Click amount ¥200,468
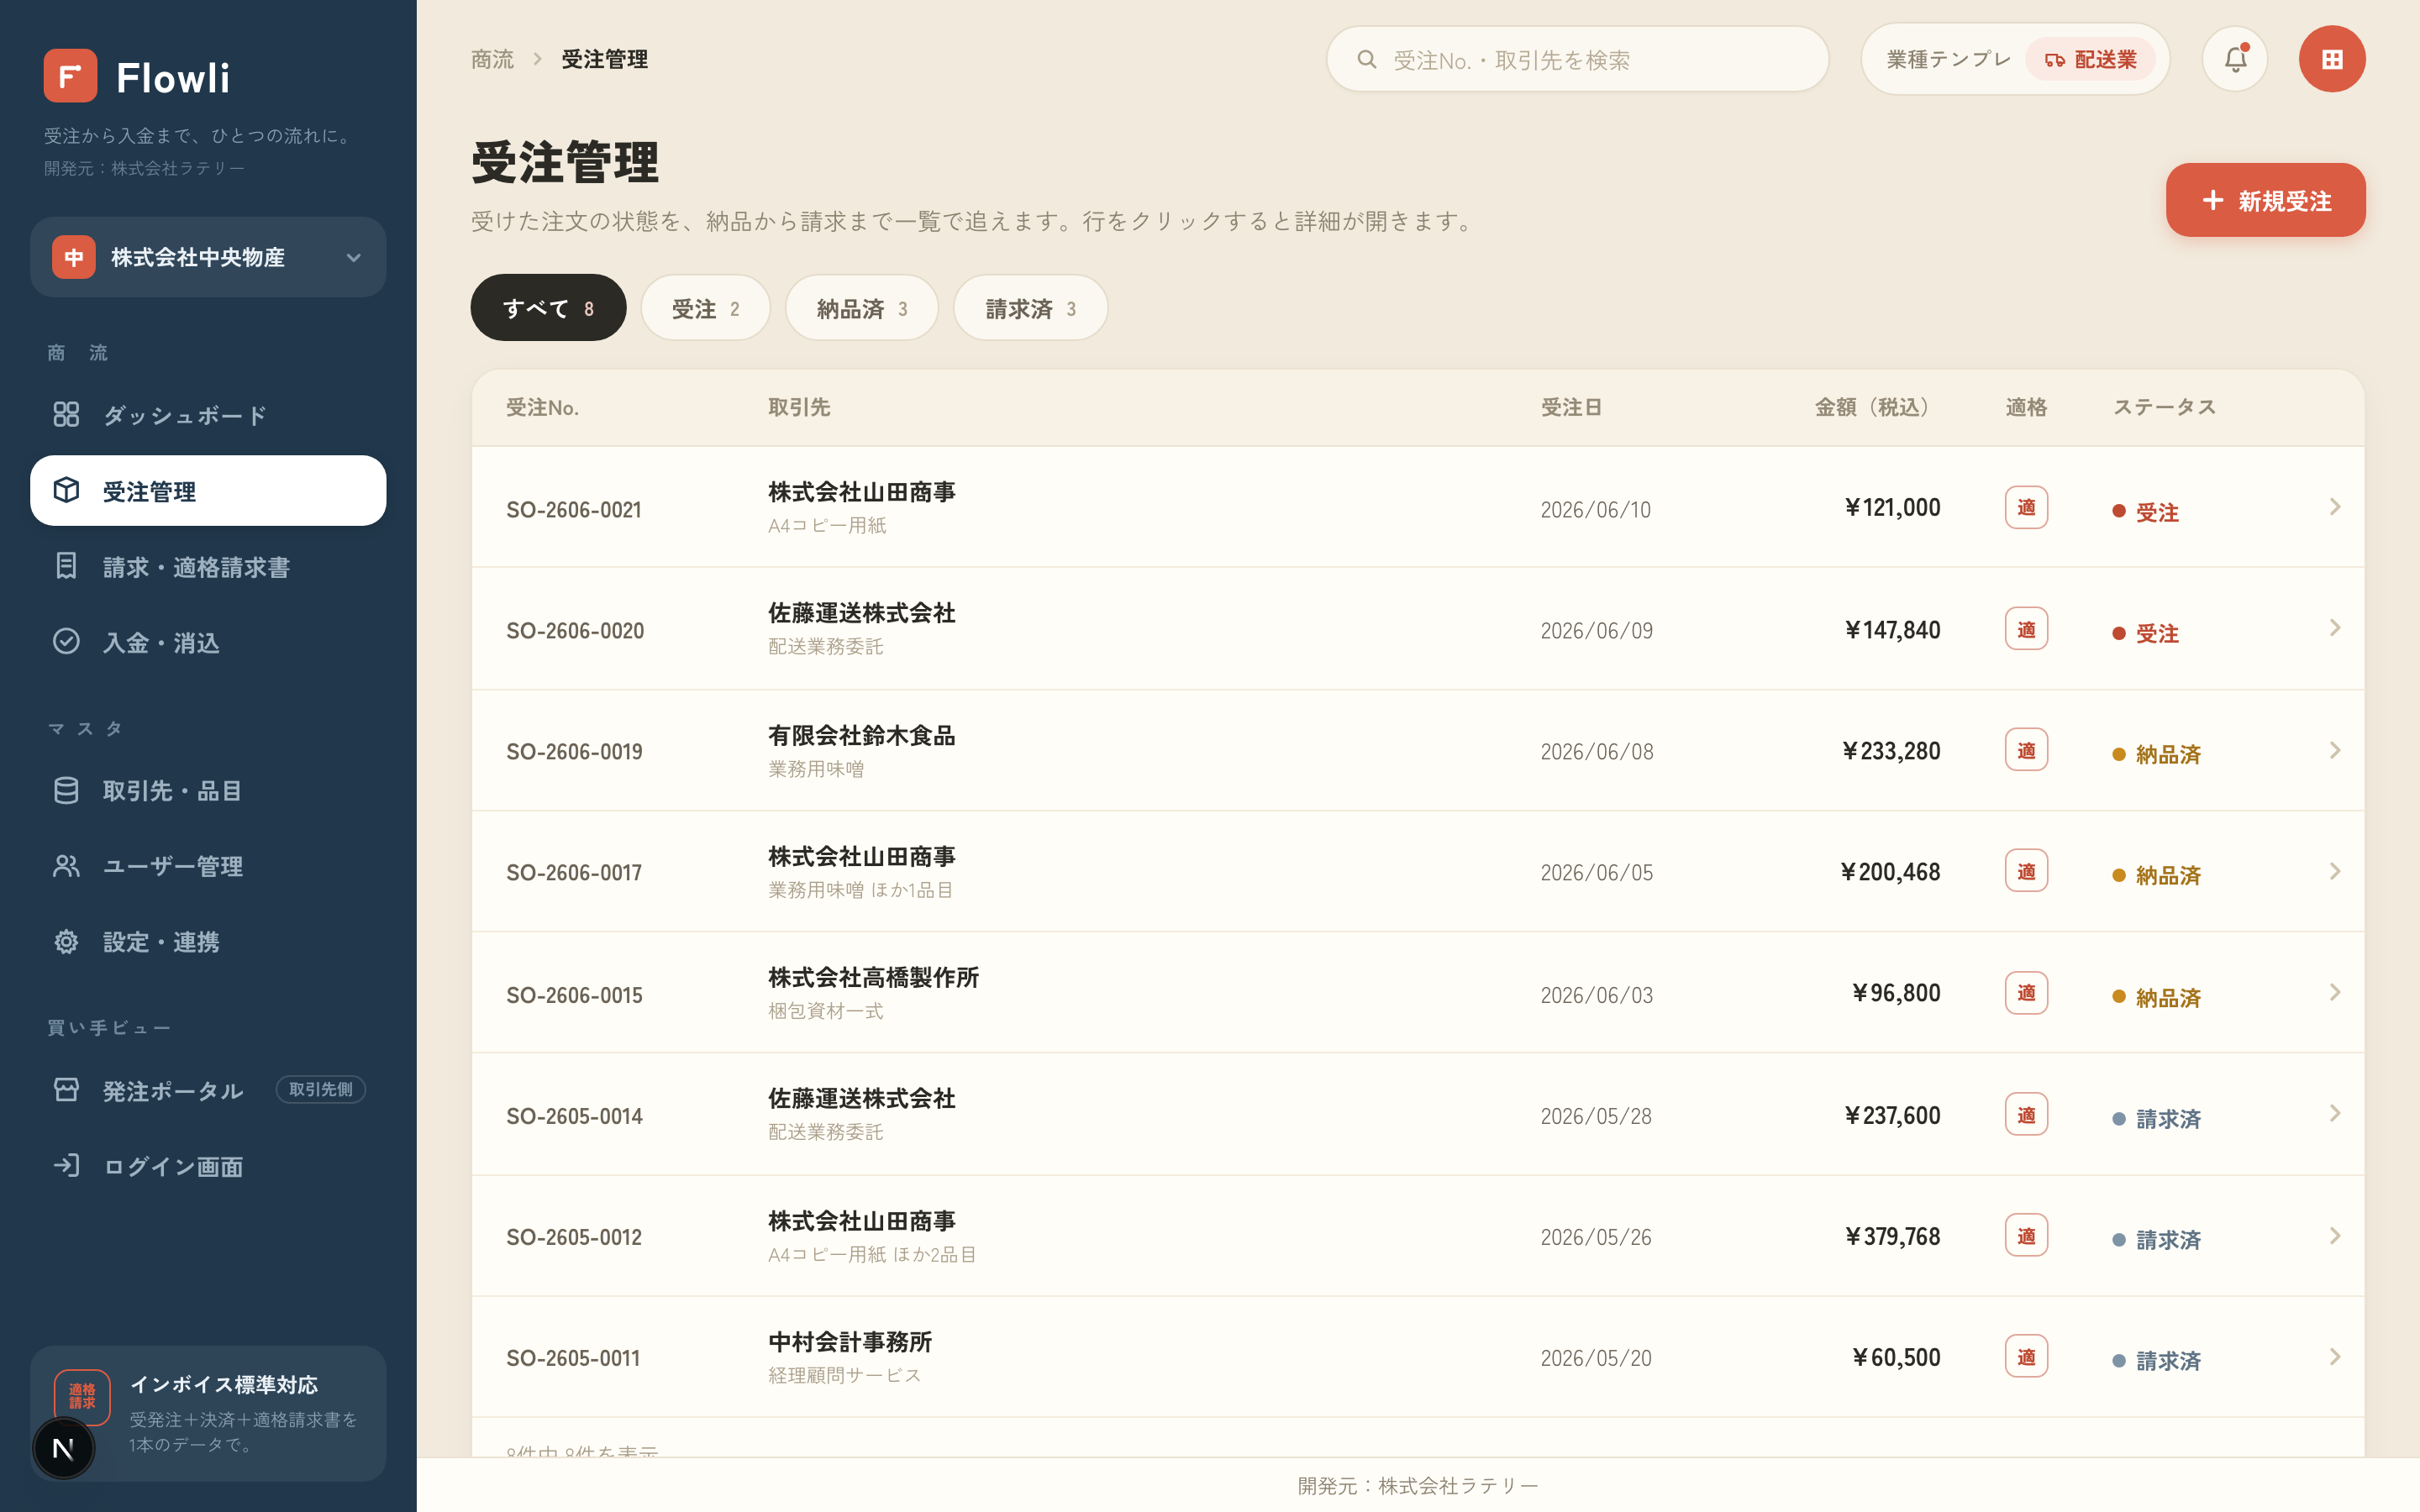2420x1512 pixels. click(1890, 872)
